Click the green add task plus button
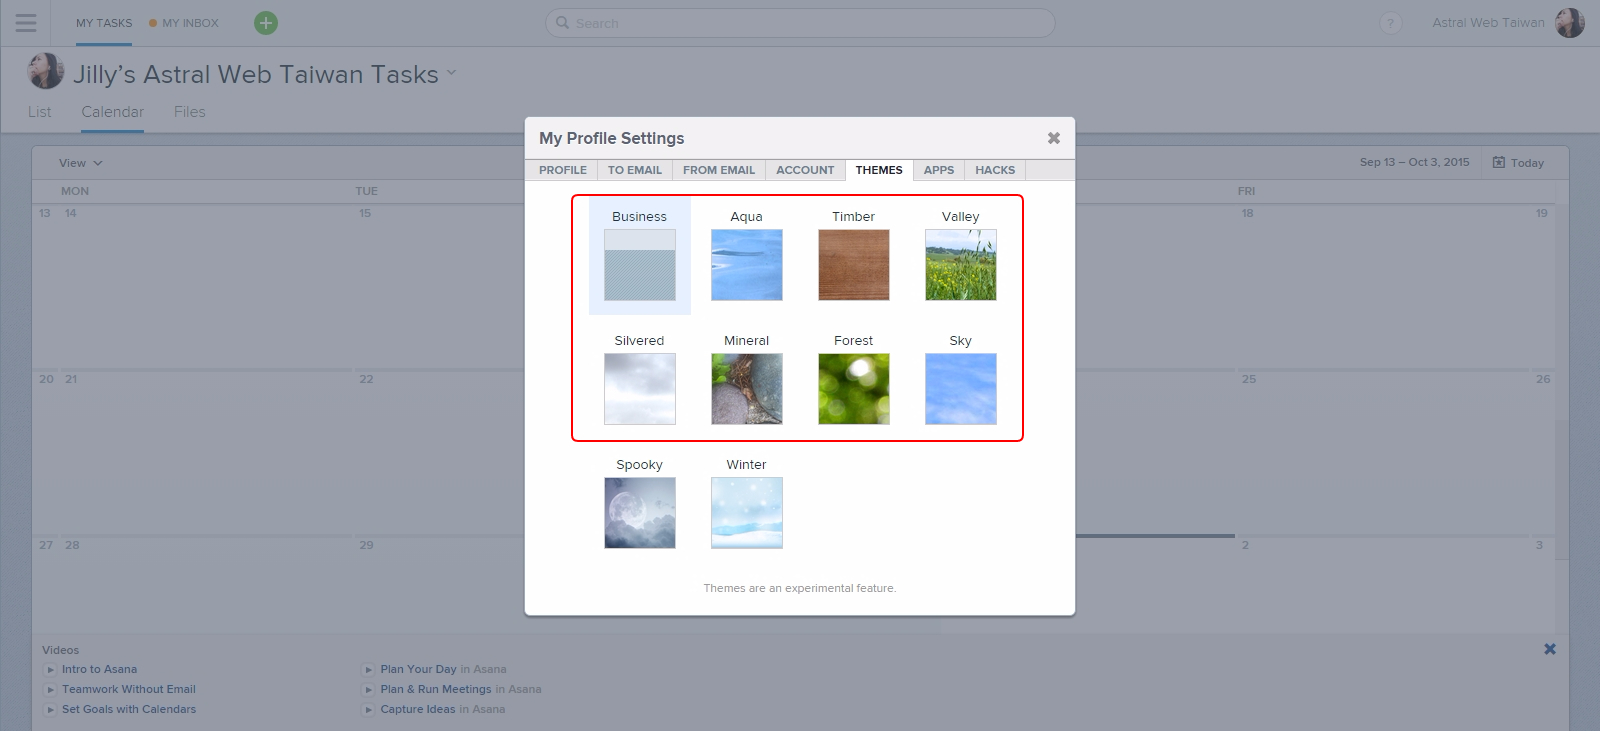 [266, 23]
